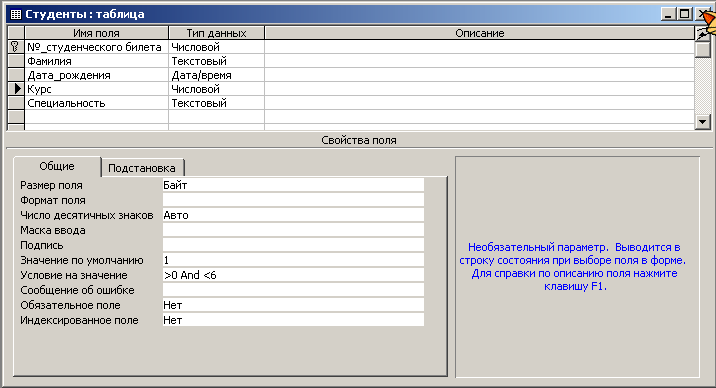The image size is (716, 388).
Task: Click the Формат поля input box
Action: point(293,200)
